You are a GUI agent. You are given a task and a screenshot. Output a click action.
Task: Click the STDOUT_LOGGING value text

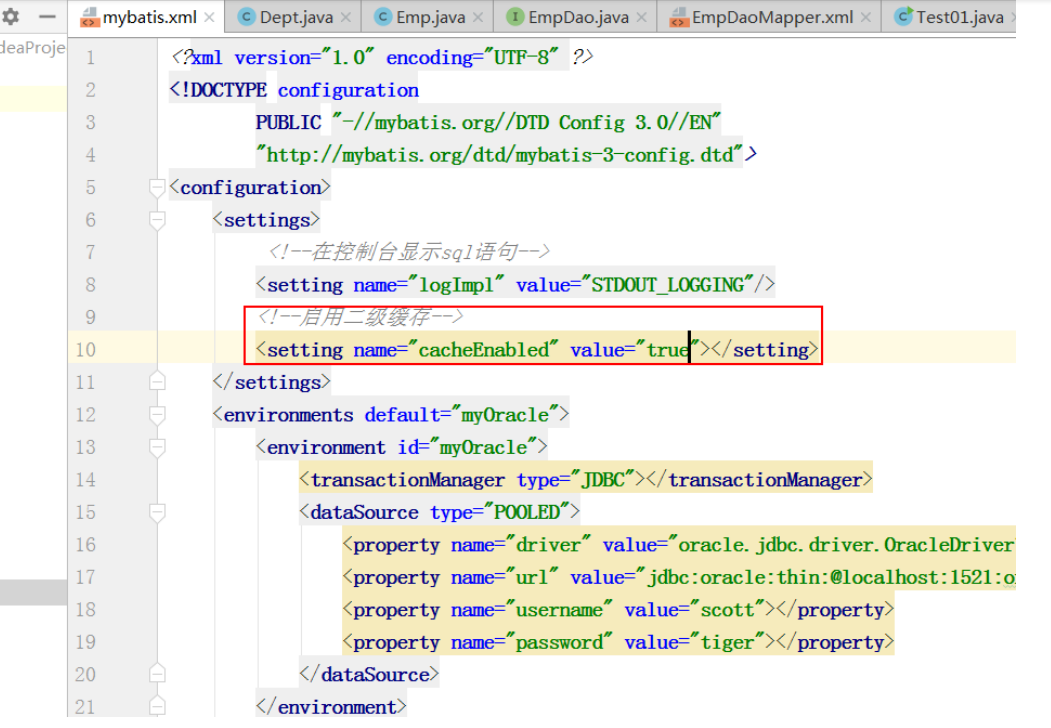[x=668, y=285]
